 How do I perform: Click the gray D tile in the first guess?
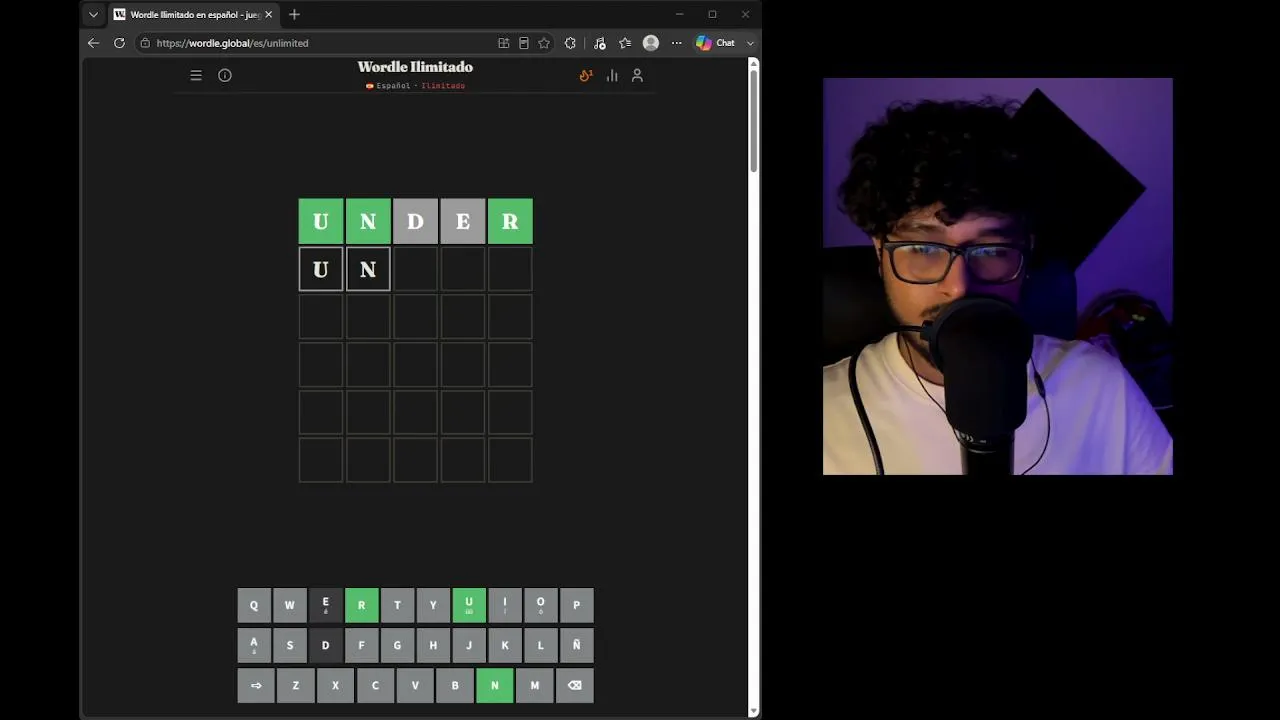pos(415,221)
